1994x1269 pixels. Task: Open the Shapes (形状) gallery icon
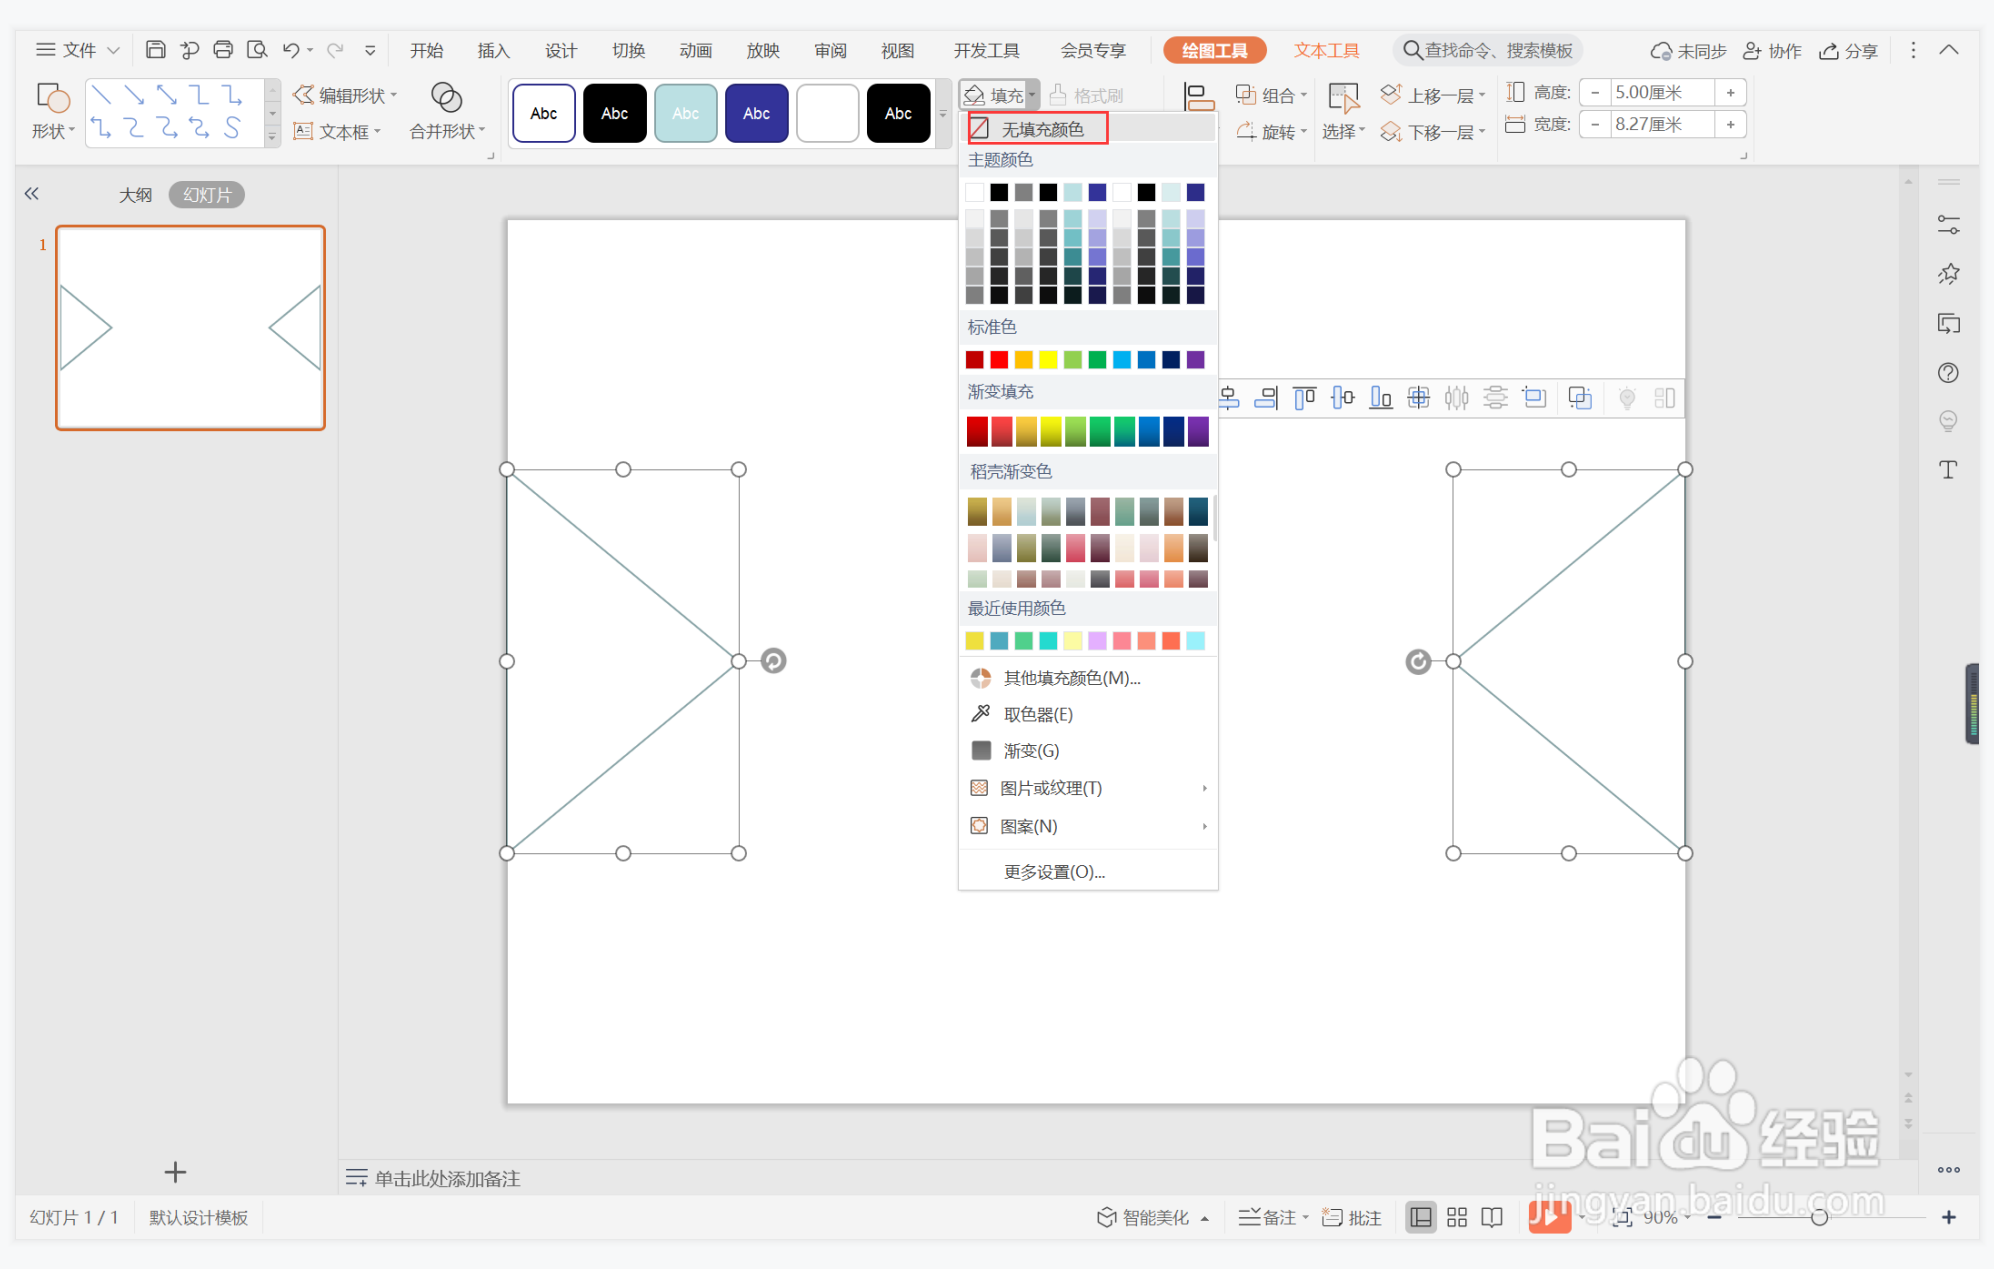[52, 98]
